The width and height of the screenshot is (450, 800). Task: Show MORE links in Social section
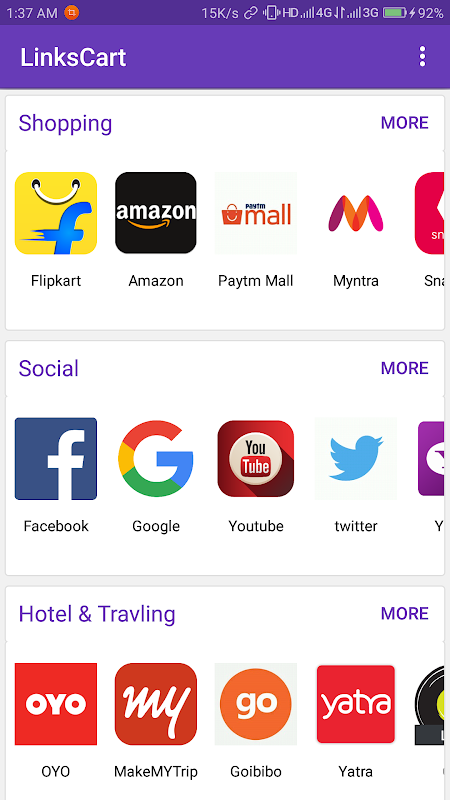tap(405, 368)
